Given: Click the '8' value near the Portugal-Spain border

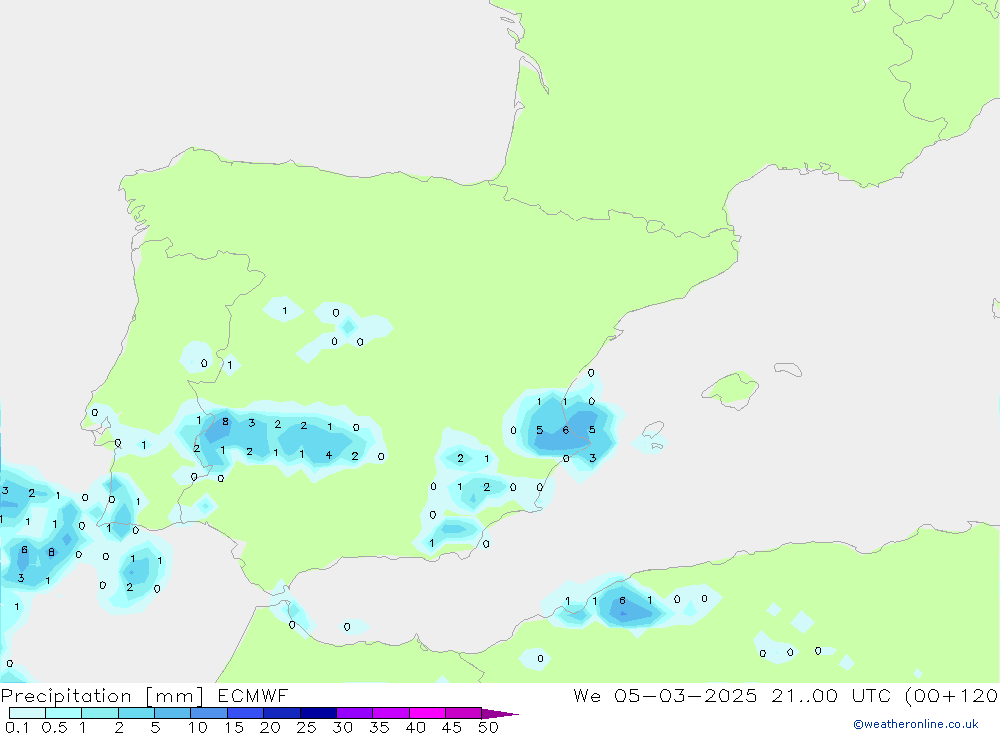Looking at the screenshot, I should pyautogui.click(x=225, y=422).
